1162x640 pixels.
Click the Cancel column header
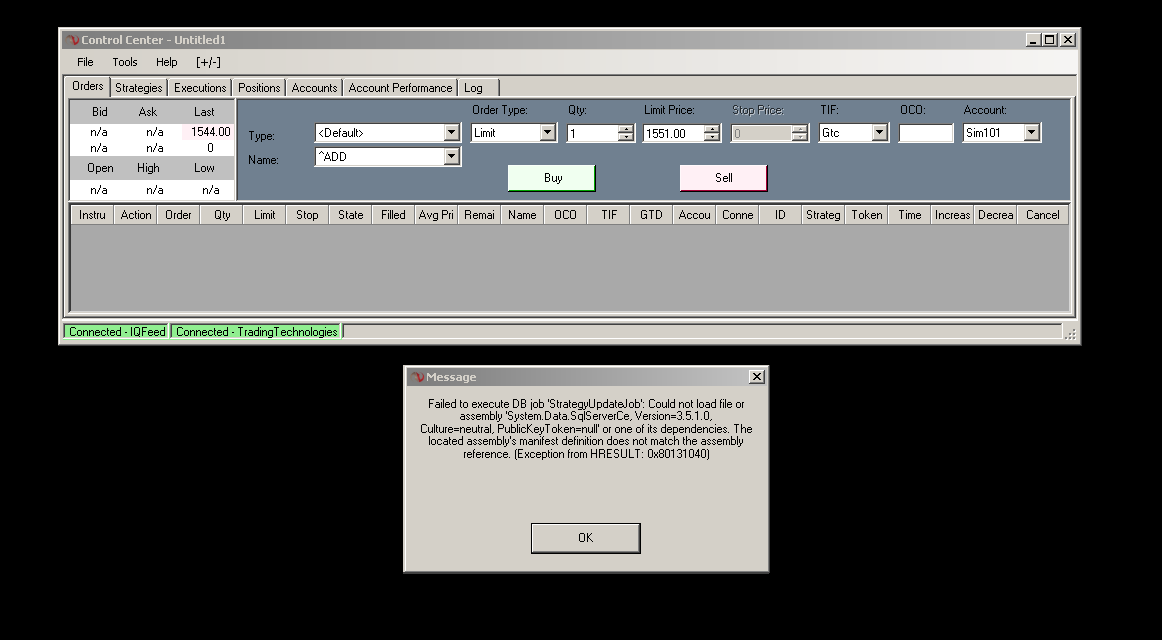pos(1043,215)
